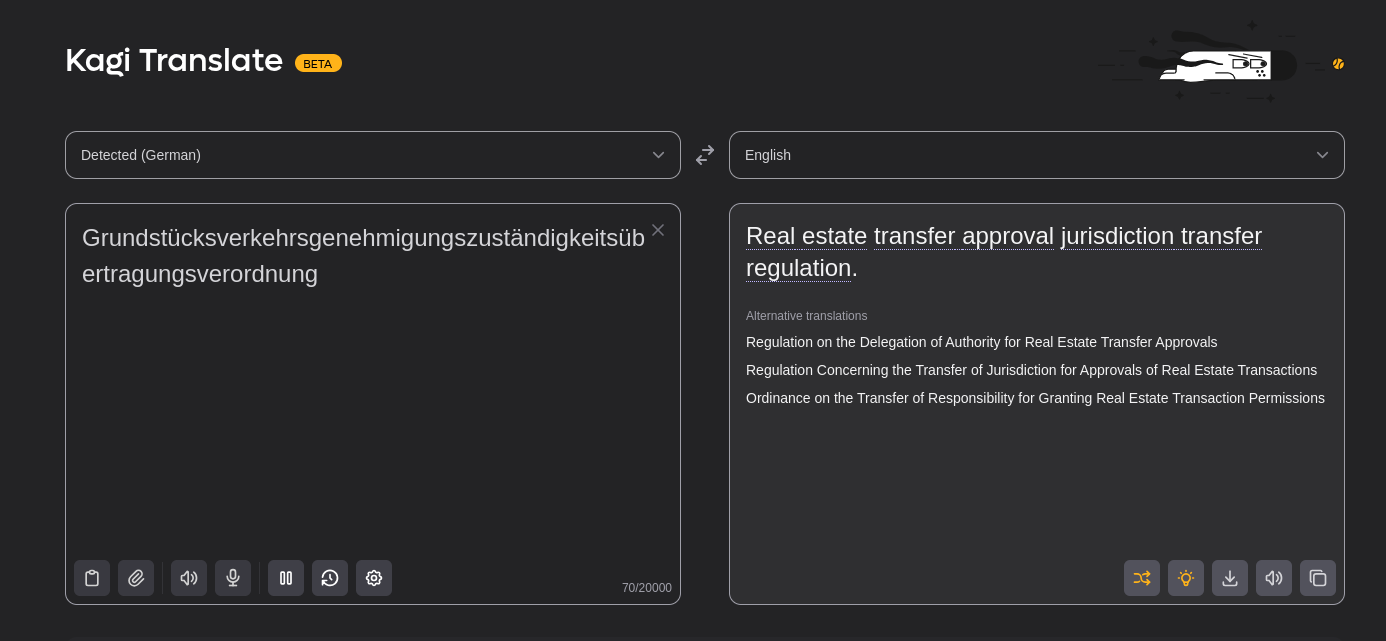Viewport: 1386px width, 641px height.
Task: Play audio of the English translation
Action: (1274, 578)
